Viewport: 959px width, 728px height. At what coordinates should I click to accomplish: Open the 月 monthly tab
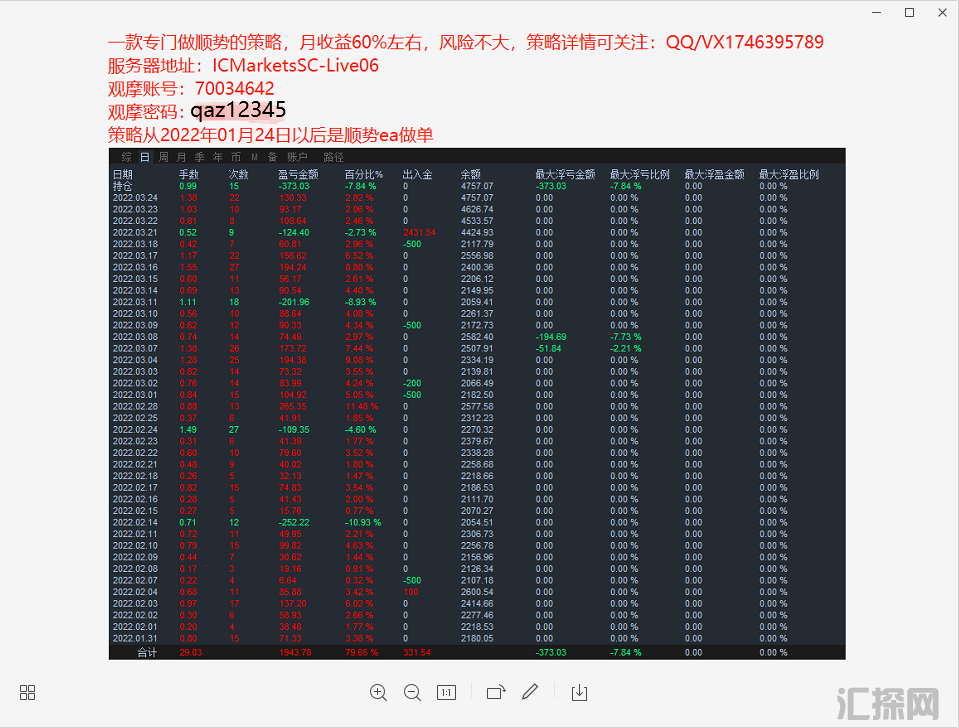(181, 157)
